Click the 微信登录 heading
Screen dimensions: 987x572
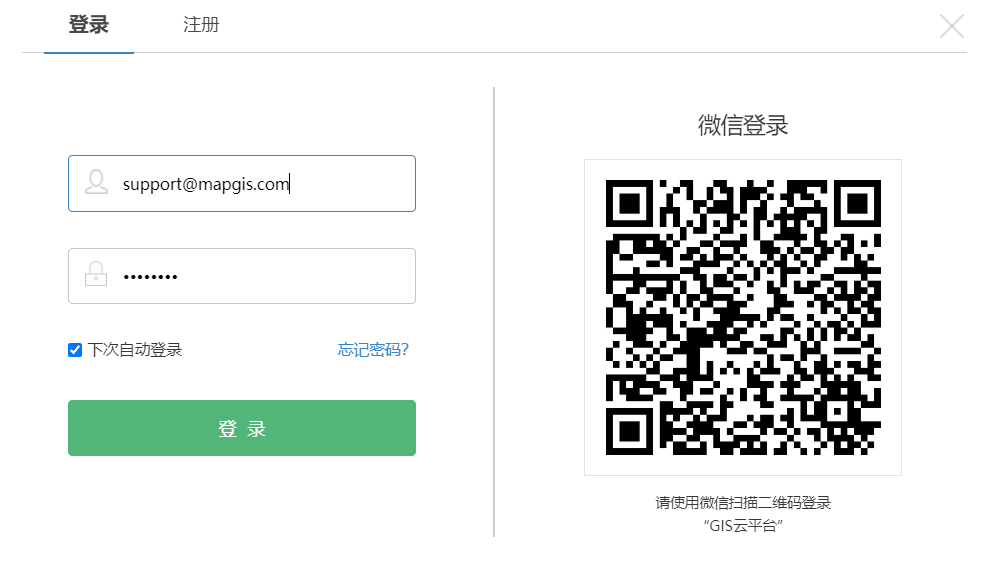[743, 125]
